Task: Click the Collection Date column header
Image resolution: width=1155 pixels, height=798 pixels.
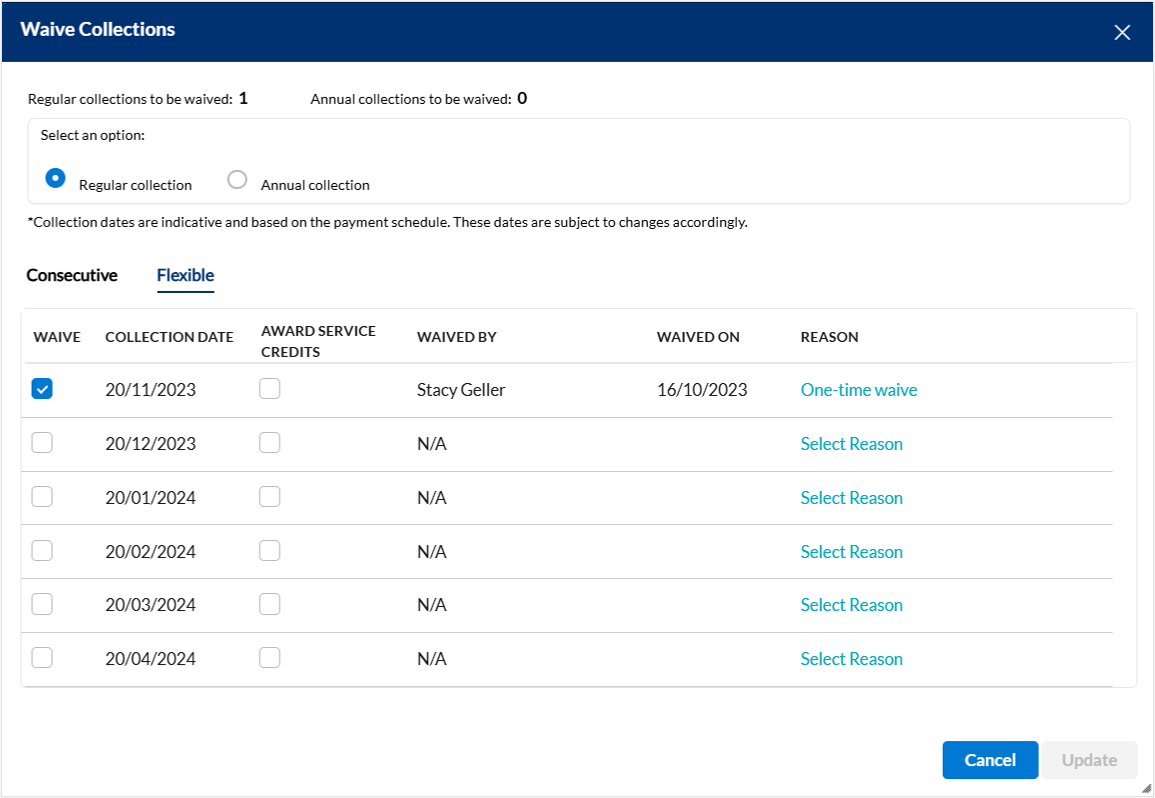Action: coord(169,337)
